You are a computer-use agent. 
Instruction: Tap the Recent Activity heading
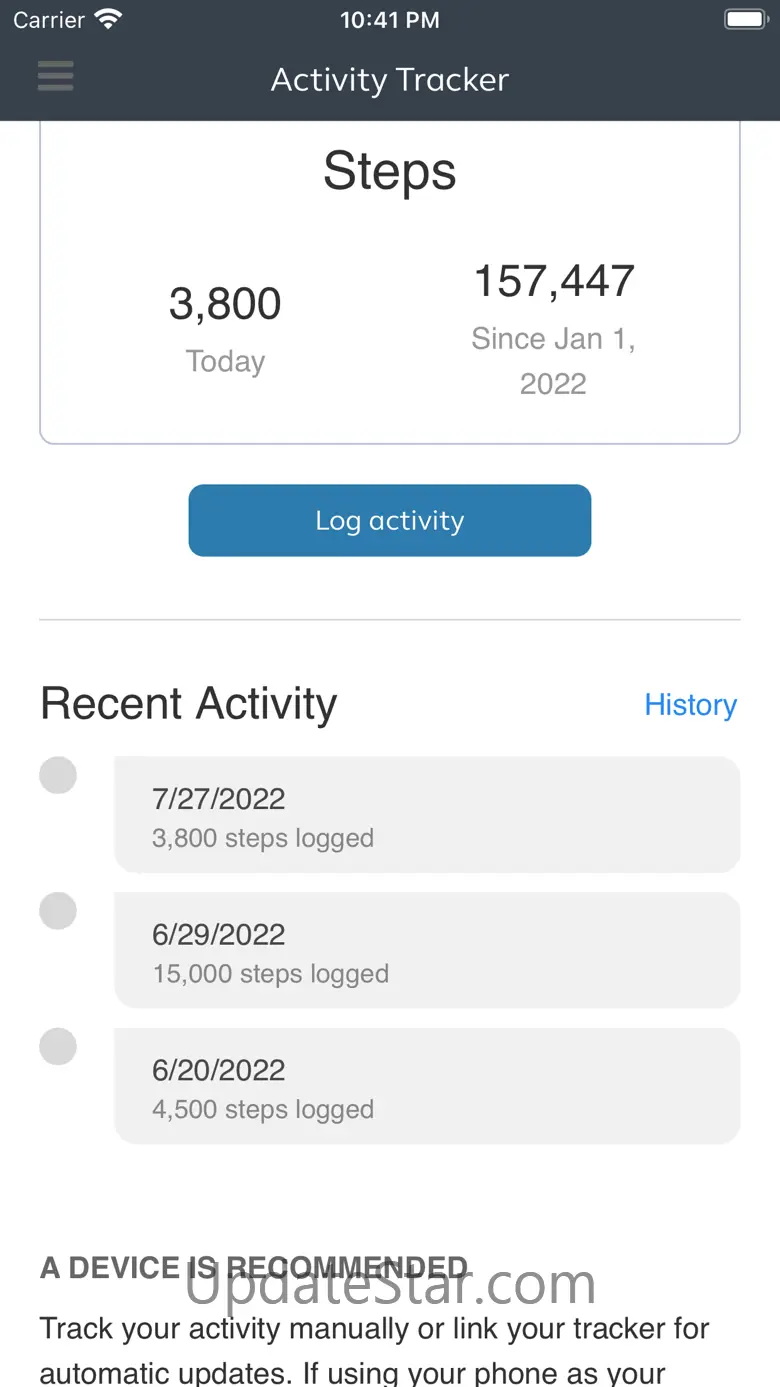click(x=189, y=704)
